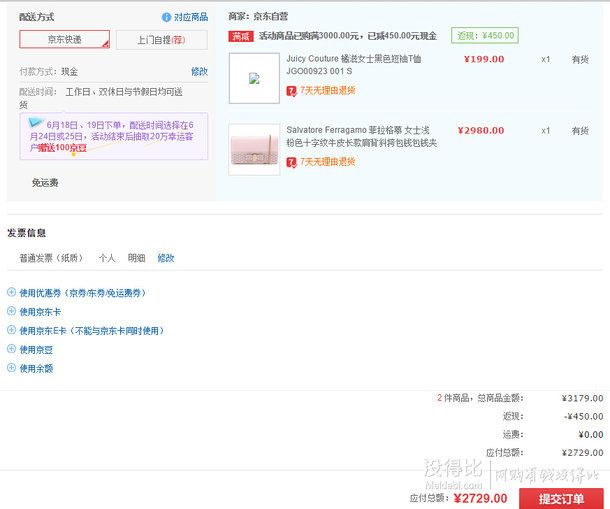Click the June 18 delivery promo notice

(114, 136)
